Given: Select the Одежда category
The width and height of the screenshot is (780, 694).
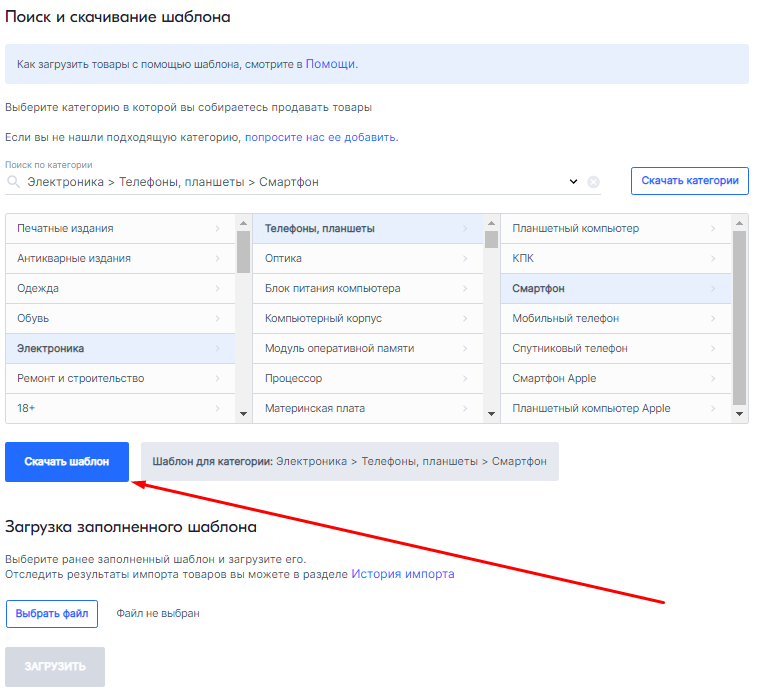Looking at the screenshot, I should (x=120, y=289).
